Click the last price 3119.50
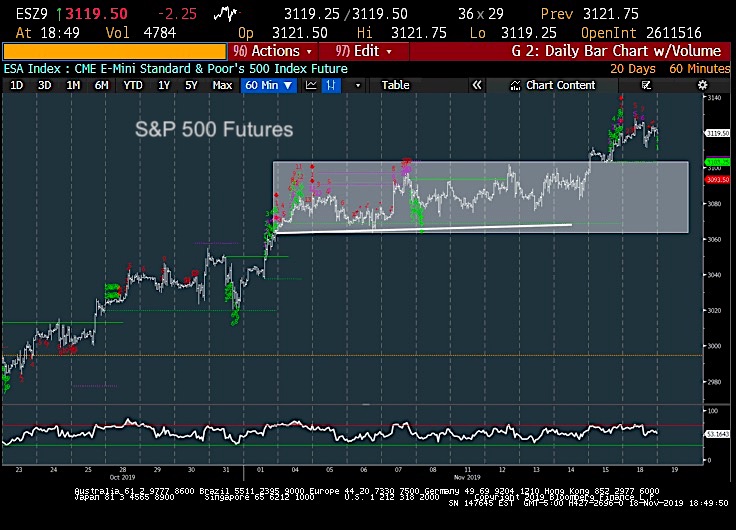 tap(96, 14)
